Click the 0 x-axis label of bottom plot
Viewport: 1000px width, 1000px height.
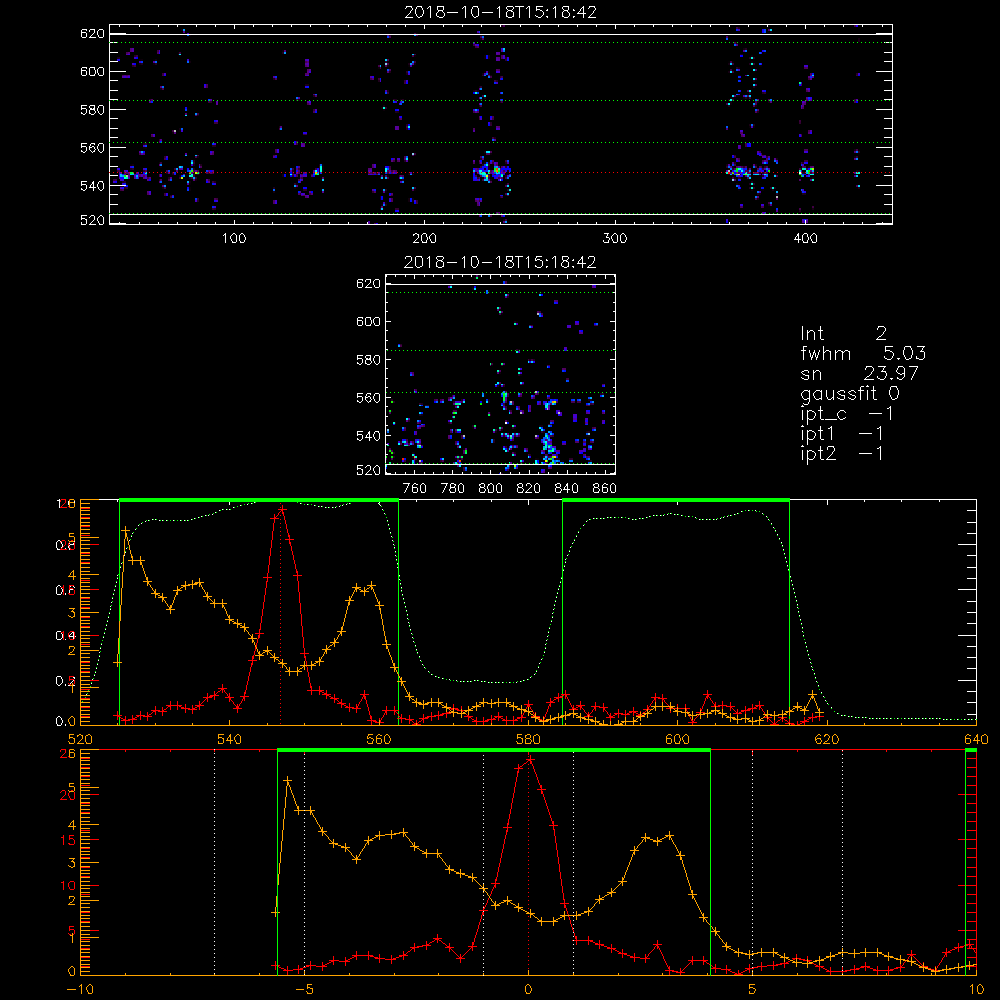click(x=528, y=990)
